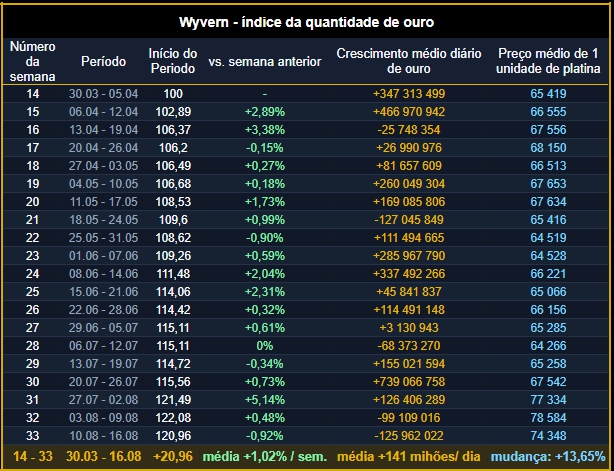Click negative growth '-127 045 849'
Screen dimensions: 614x471
[409, 220]
